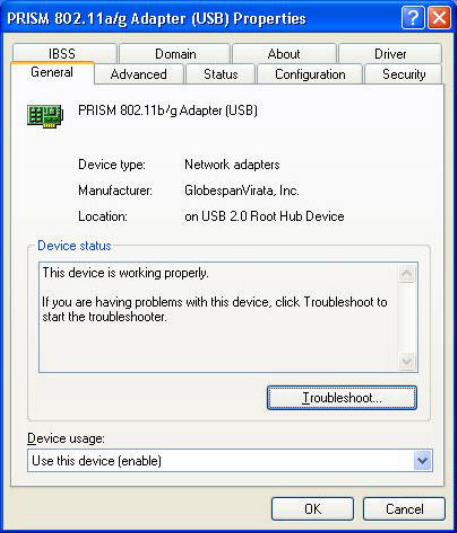Click inside the Device status text box
Image resolution: width=457 pixels, height=533 pixels.
(x=218, y=317)
